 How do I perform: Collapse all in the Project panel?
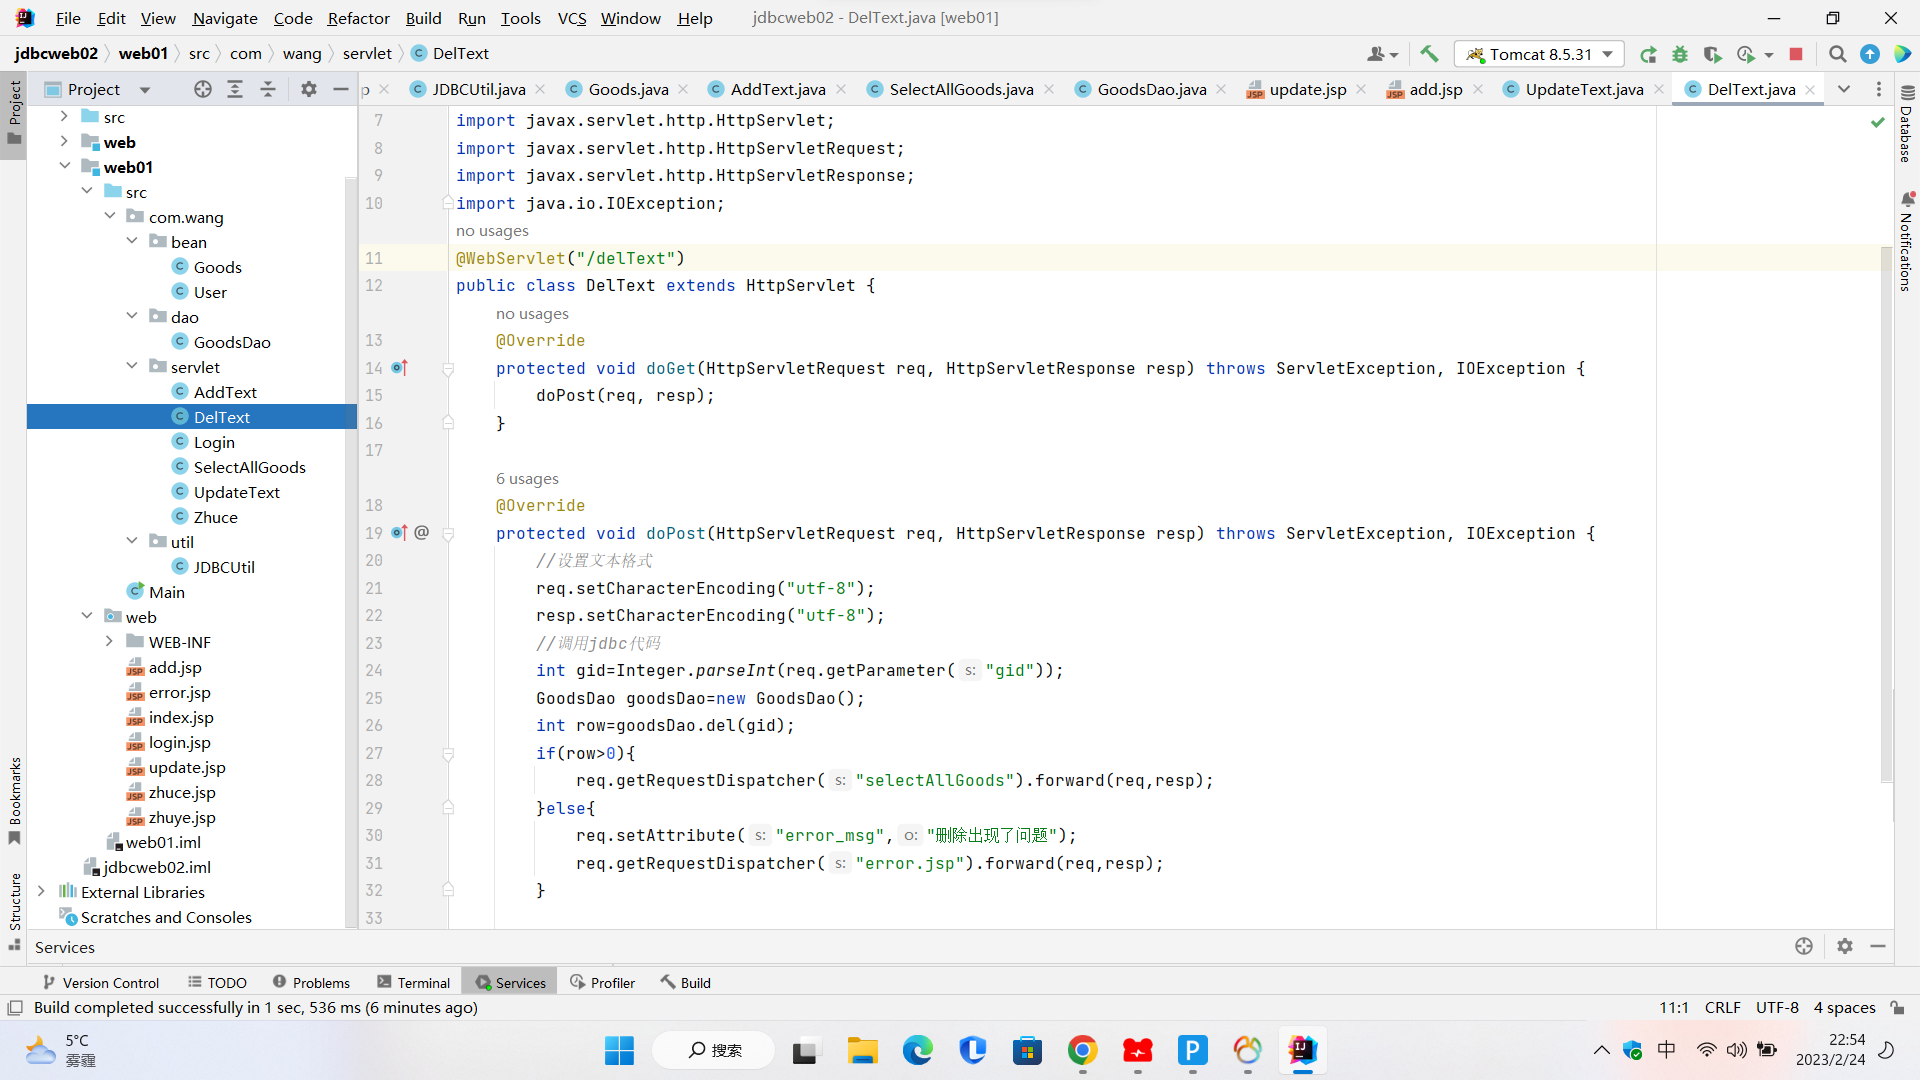point(268,89)
